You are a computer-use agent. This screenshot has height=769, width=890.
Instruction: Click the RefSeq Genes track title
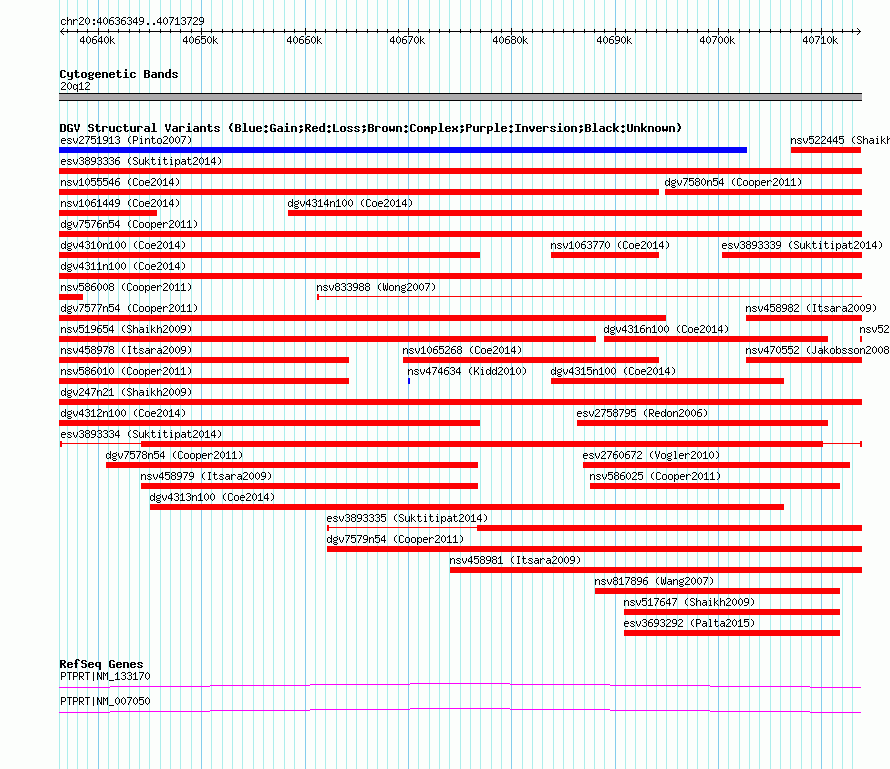(101, 664)
